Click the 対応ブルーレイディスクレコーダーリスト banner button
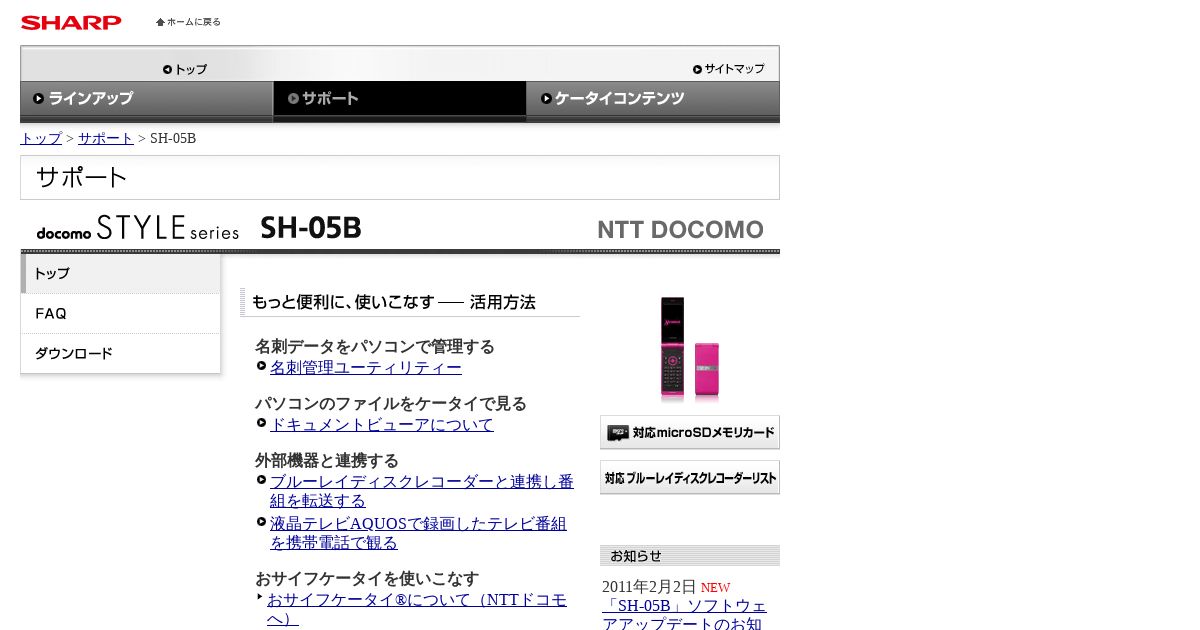This screenshot has height=630, width=1200. [x=690, y=477]
